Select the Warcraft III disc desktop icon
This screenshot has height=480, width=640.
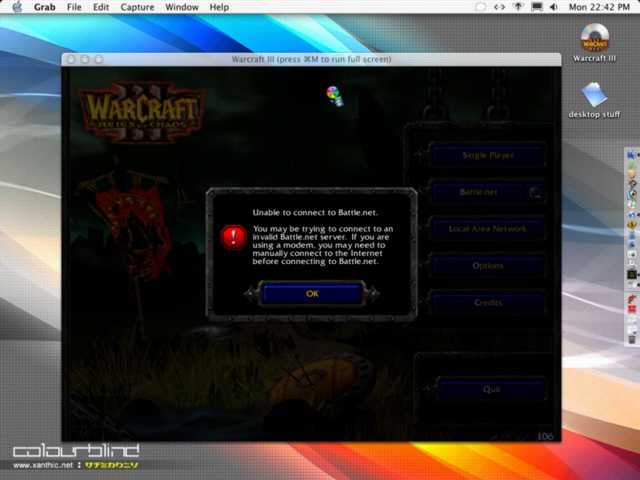(x=595, y=38)
